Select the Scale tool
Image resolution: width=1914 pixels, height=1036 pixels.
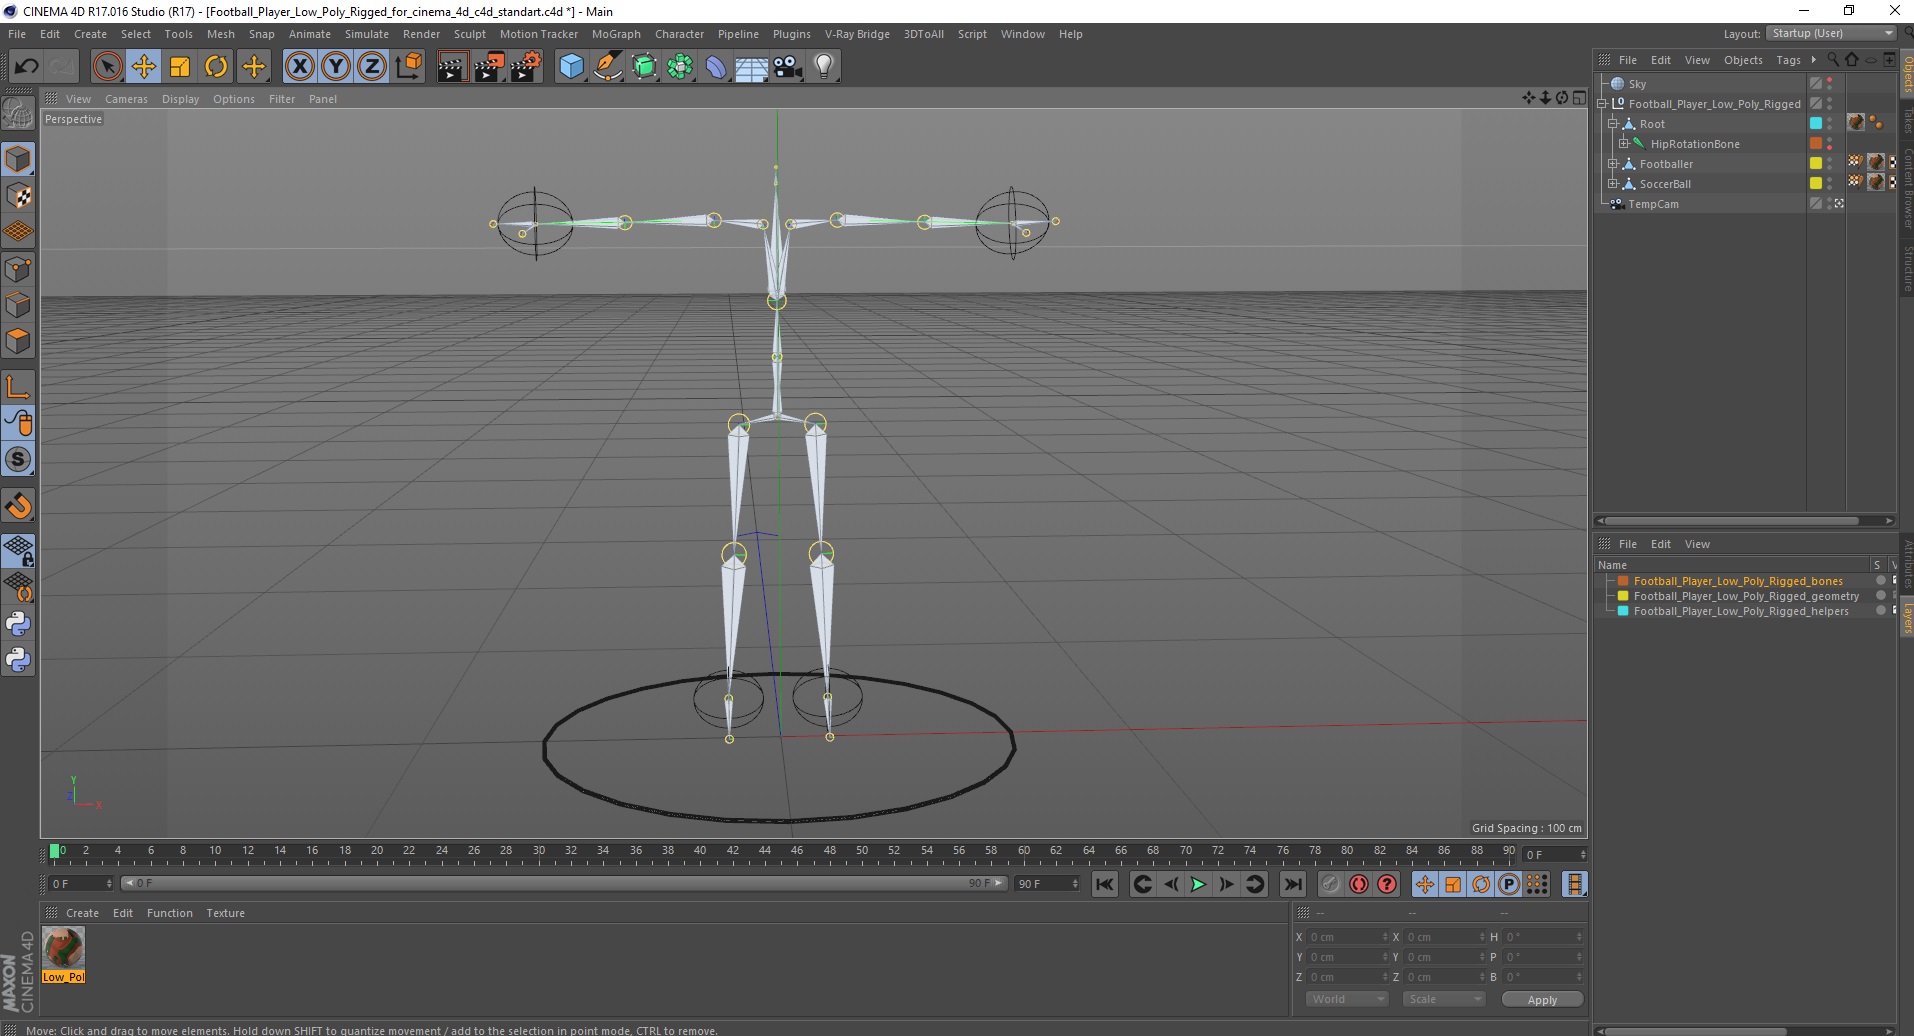[x=180, y=67]
